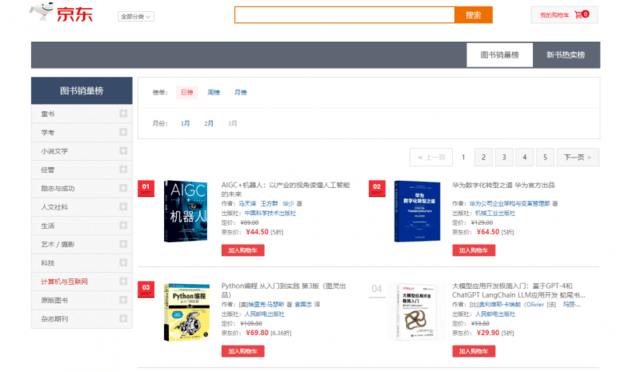Screen dimensions: 640x372
Task: Click the 04 rank number
Action: click(x=377, y=289)
